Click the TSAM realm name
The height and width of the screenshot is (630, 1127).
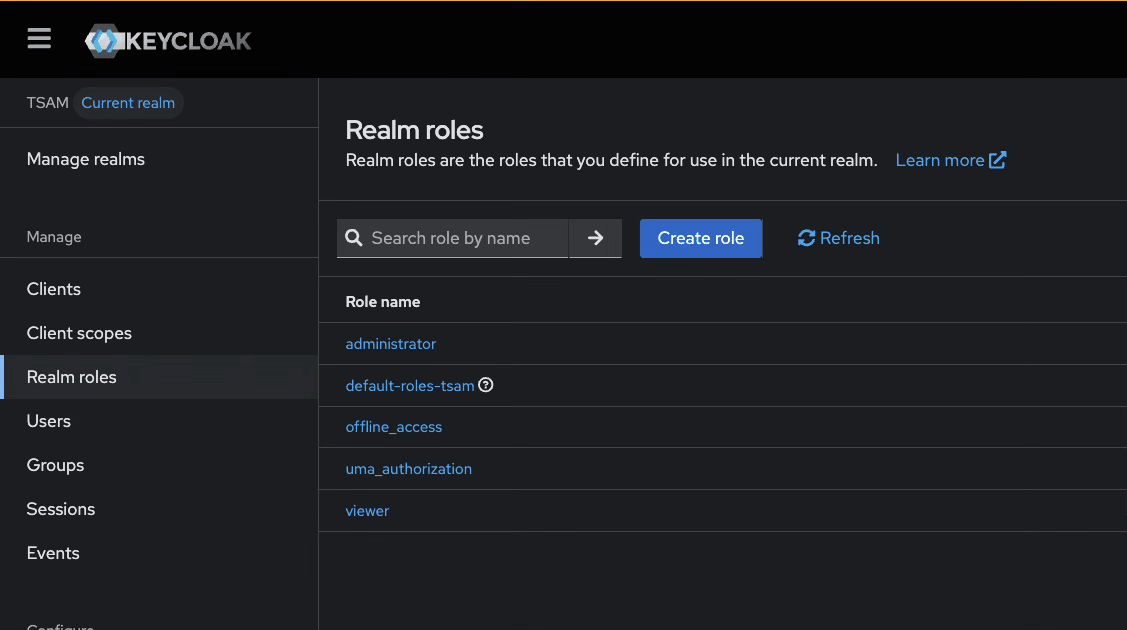coord(47,103)
